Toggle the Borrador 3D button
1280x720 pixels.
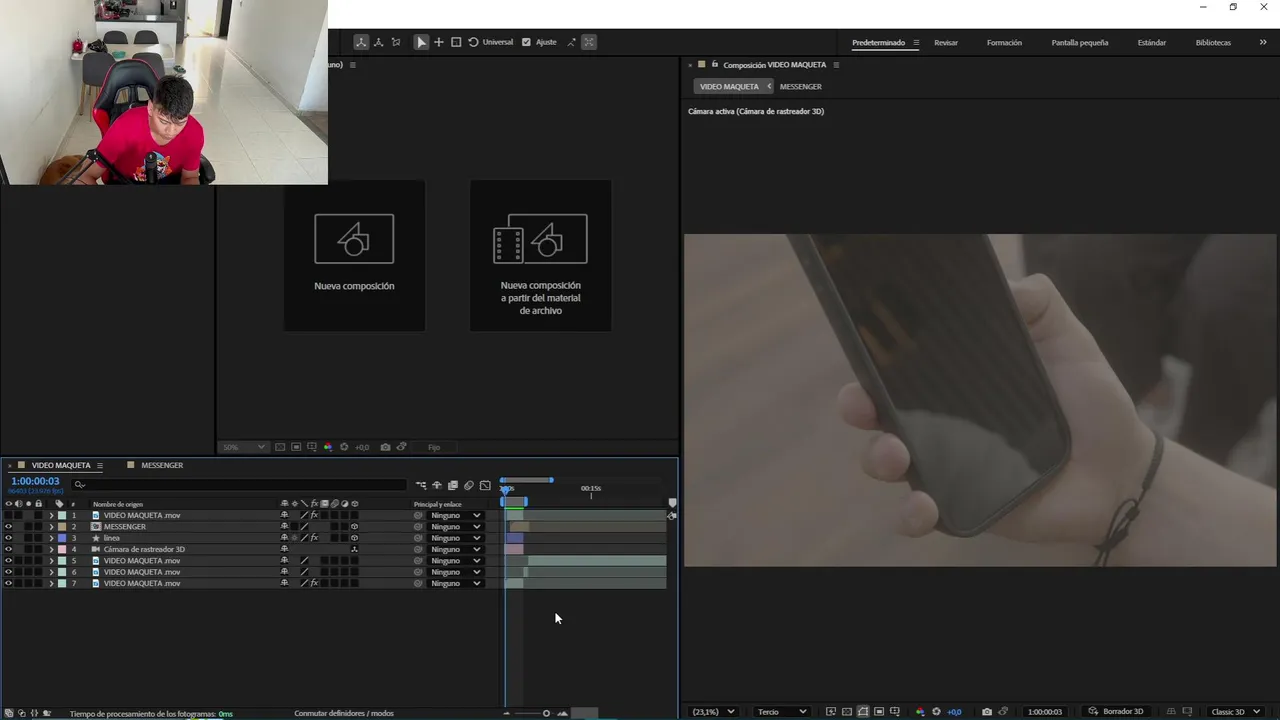pos(1118,712)
